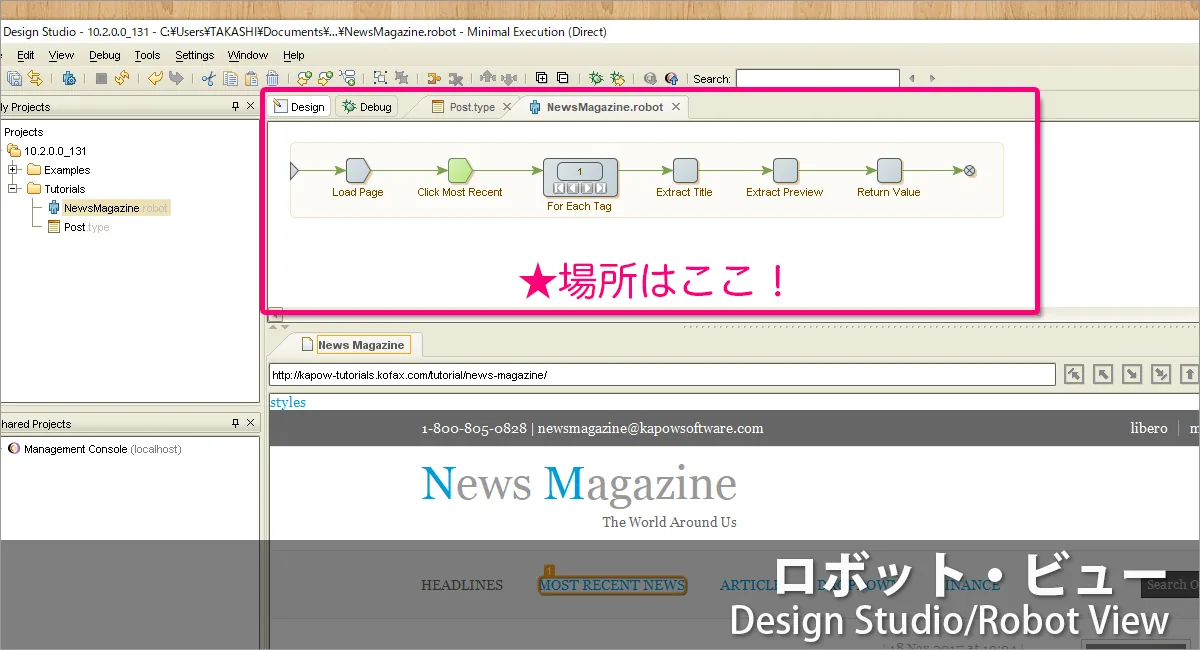Viewport: 1200px width, 650px height.
Task: Click the Insert Step After icon
Action: point(326,78)
